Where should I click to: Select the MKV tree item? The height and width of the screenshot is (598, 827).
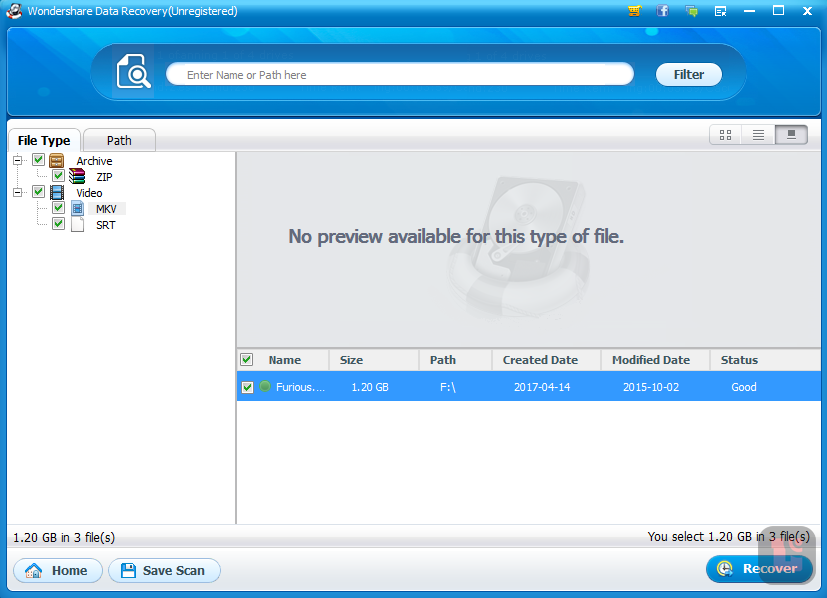106,209
